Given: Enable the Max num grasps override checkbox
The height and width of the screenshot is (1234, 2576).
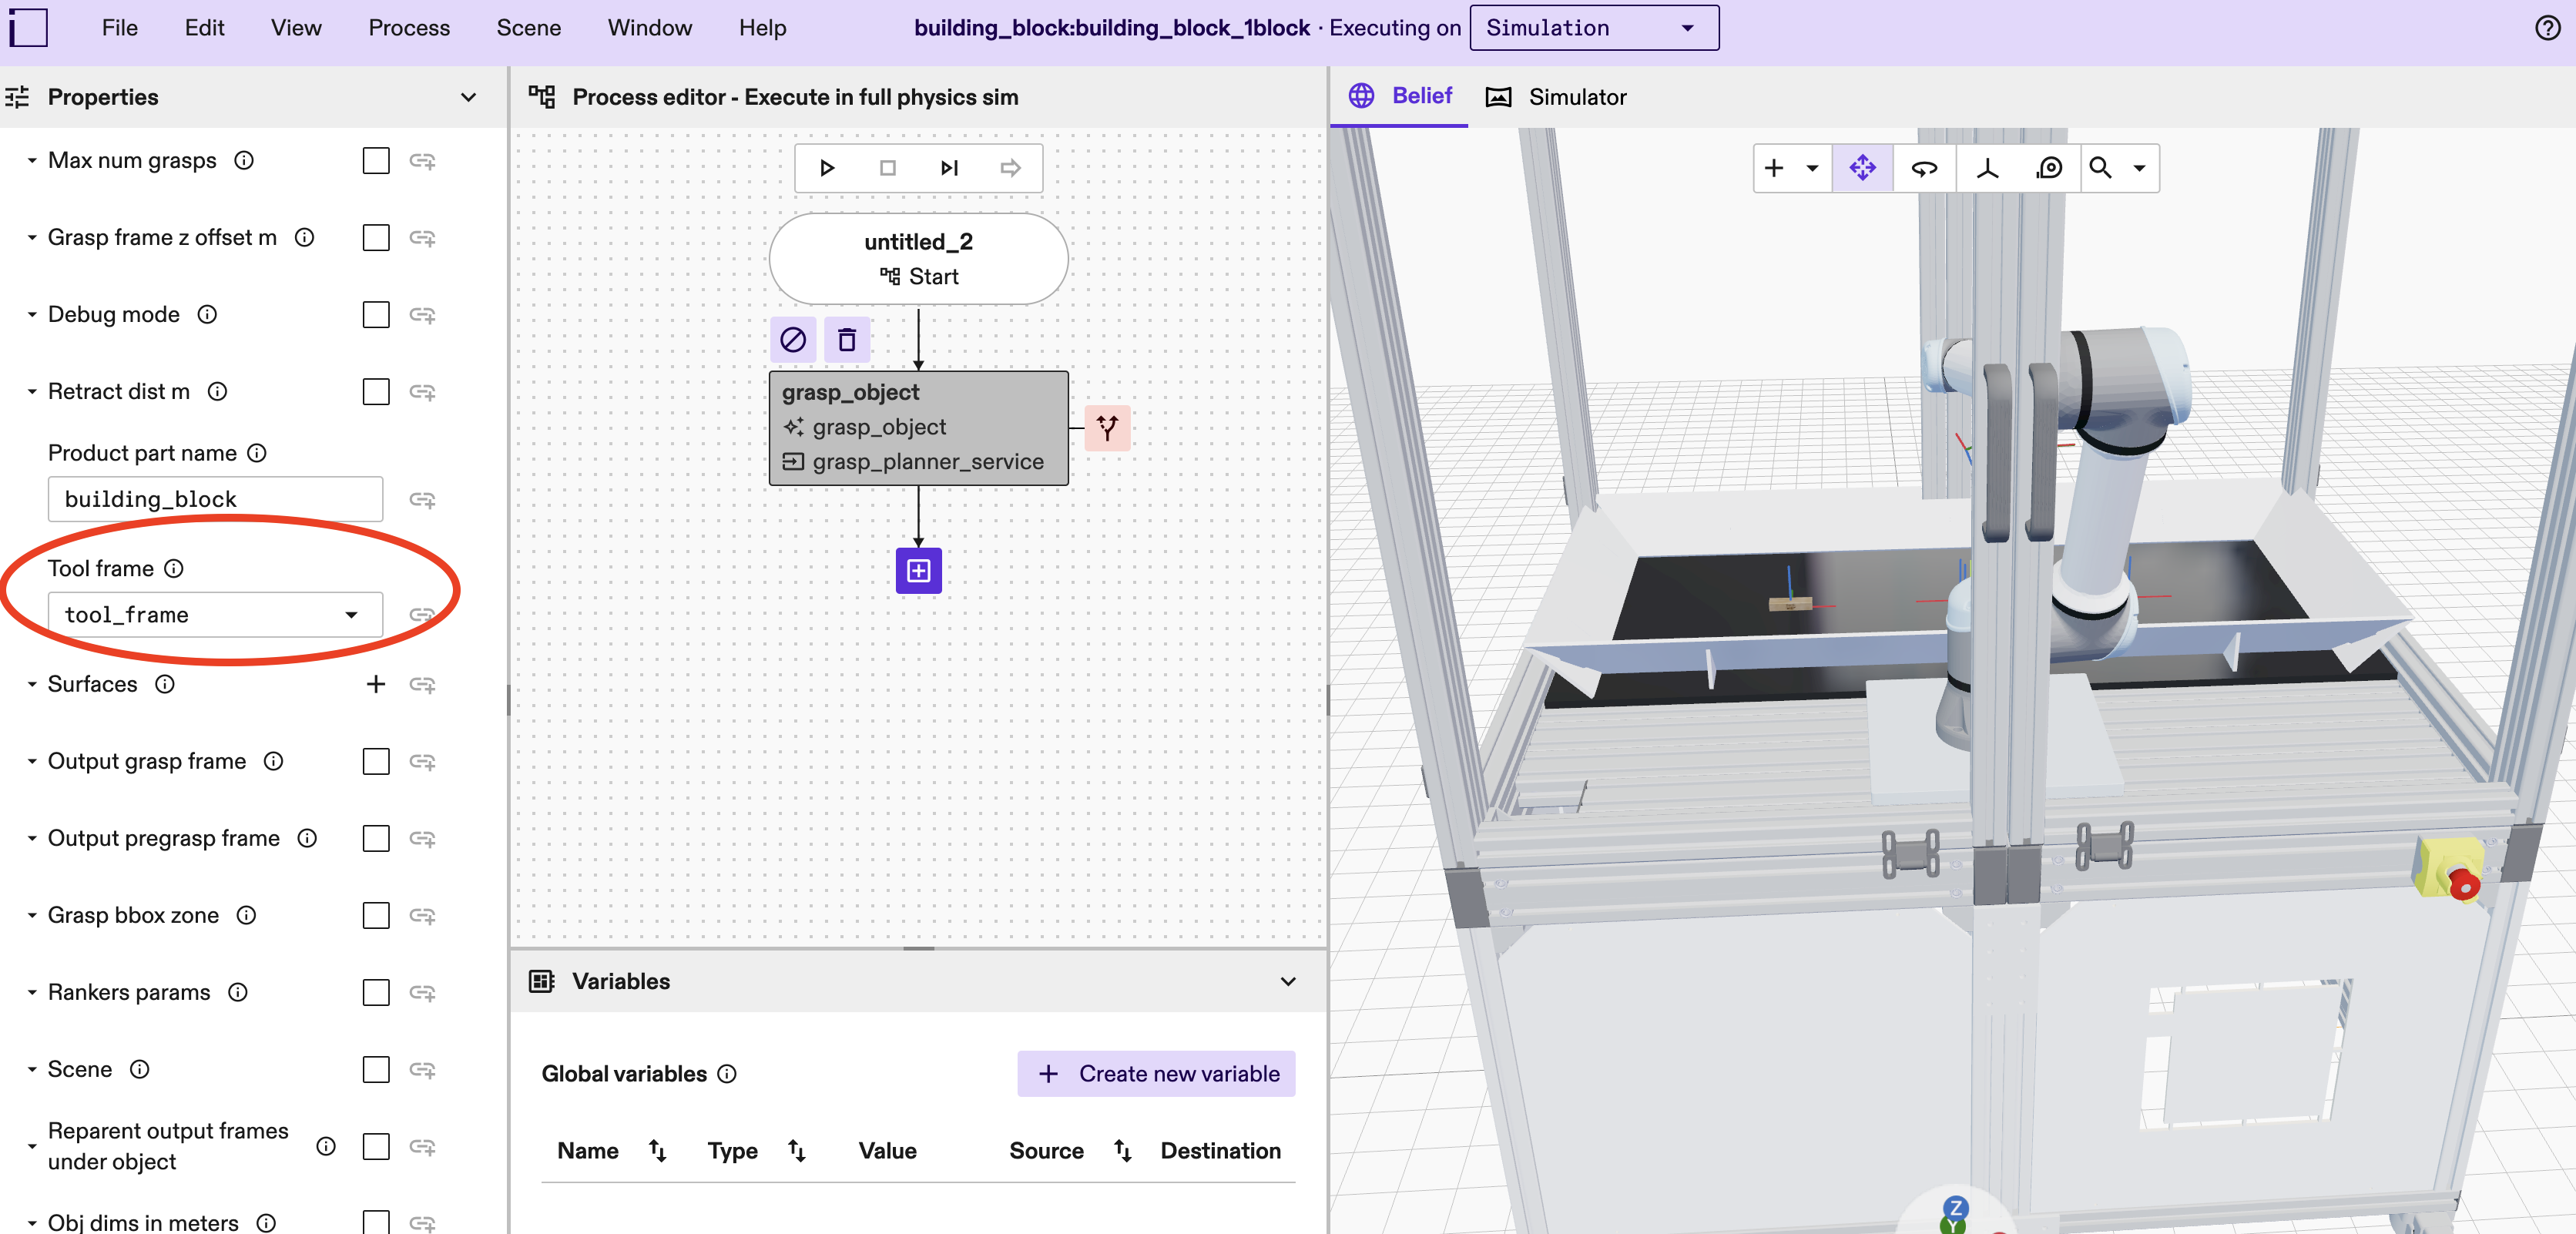Looking at the screenshot, I should pyautogui.click(x=375, y=161).
